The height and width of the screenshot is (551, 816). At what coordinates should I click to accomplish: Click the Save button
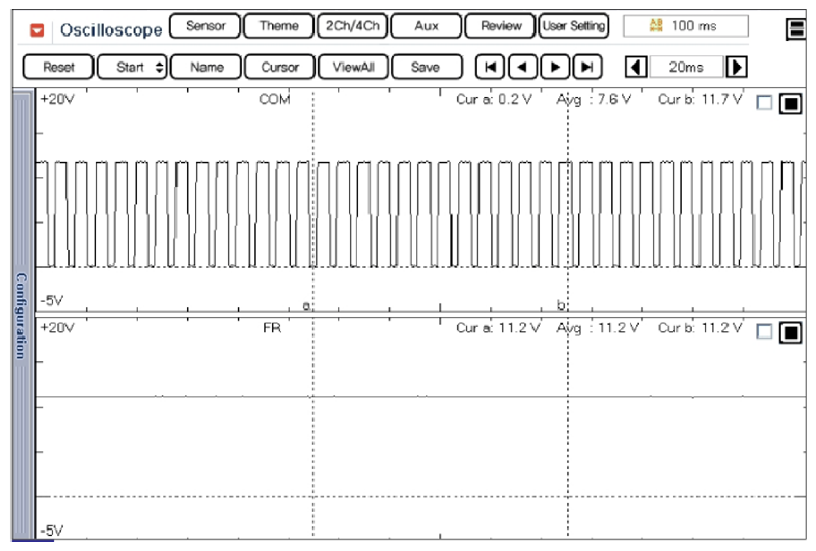[x=425, y=68]
